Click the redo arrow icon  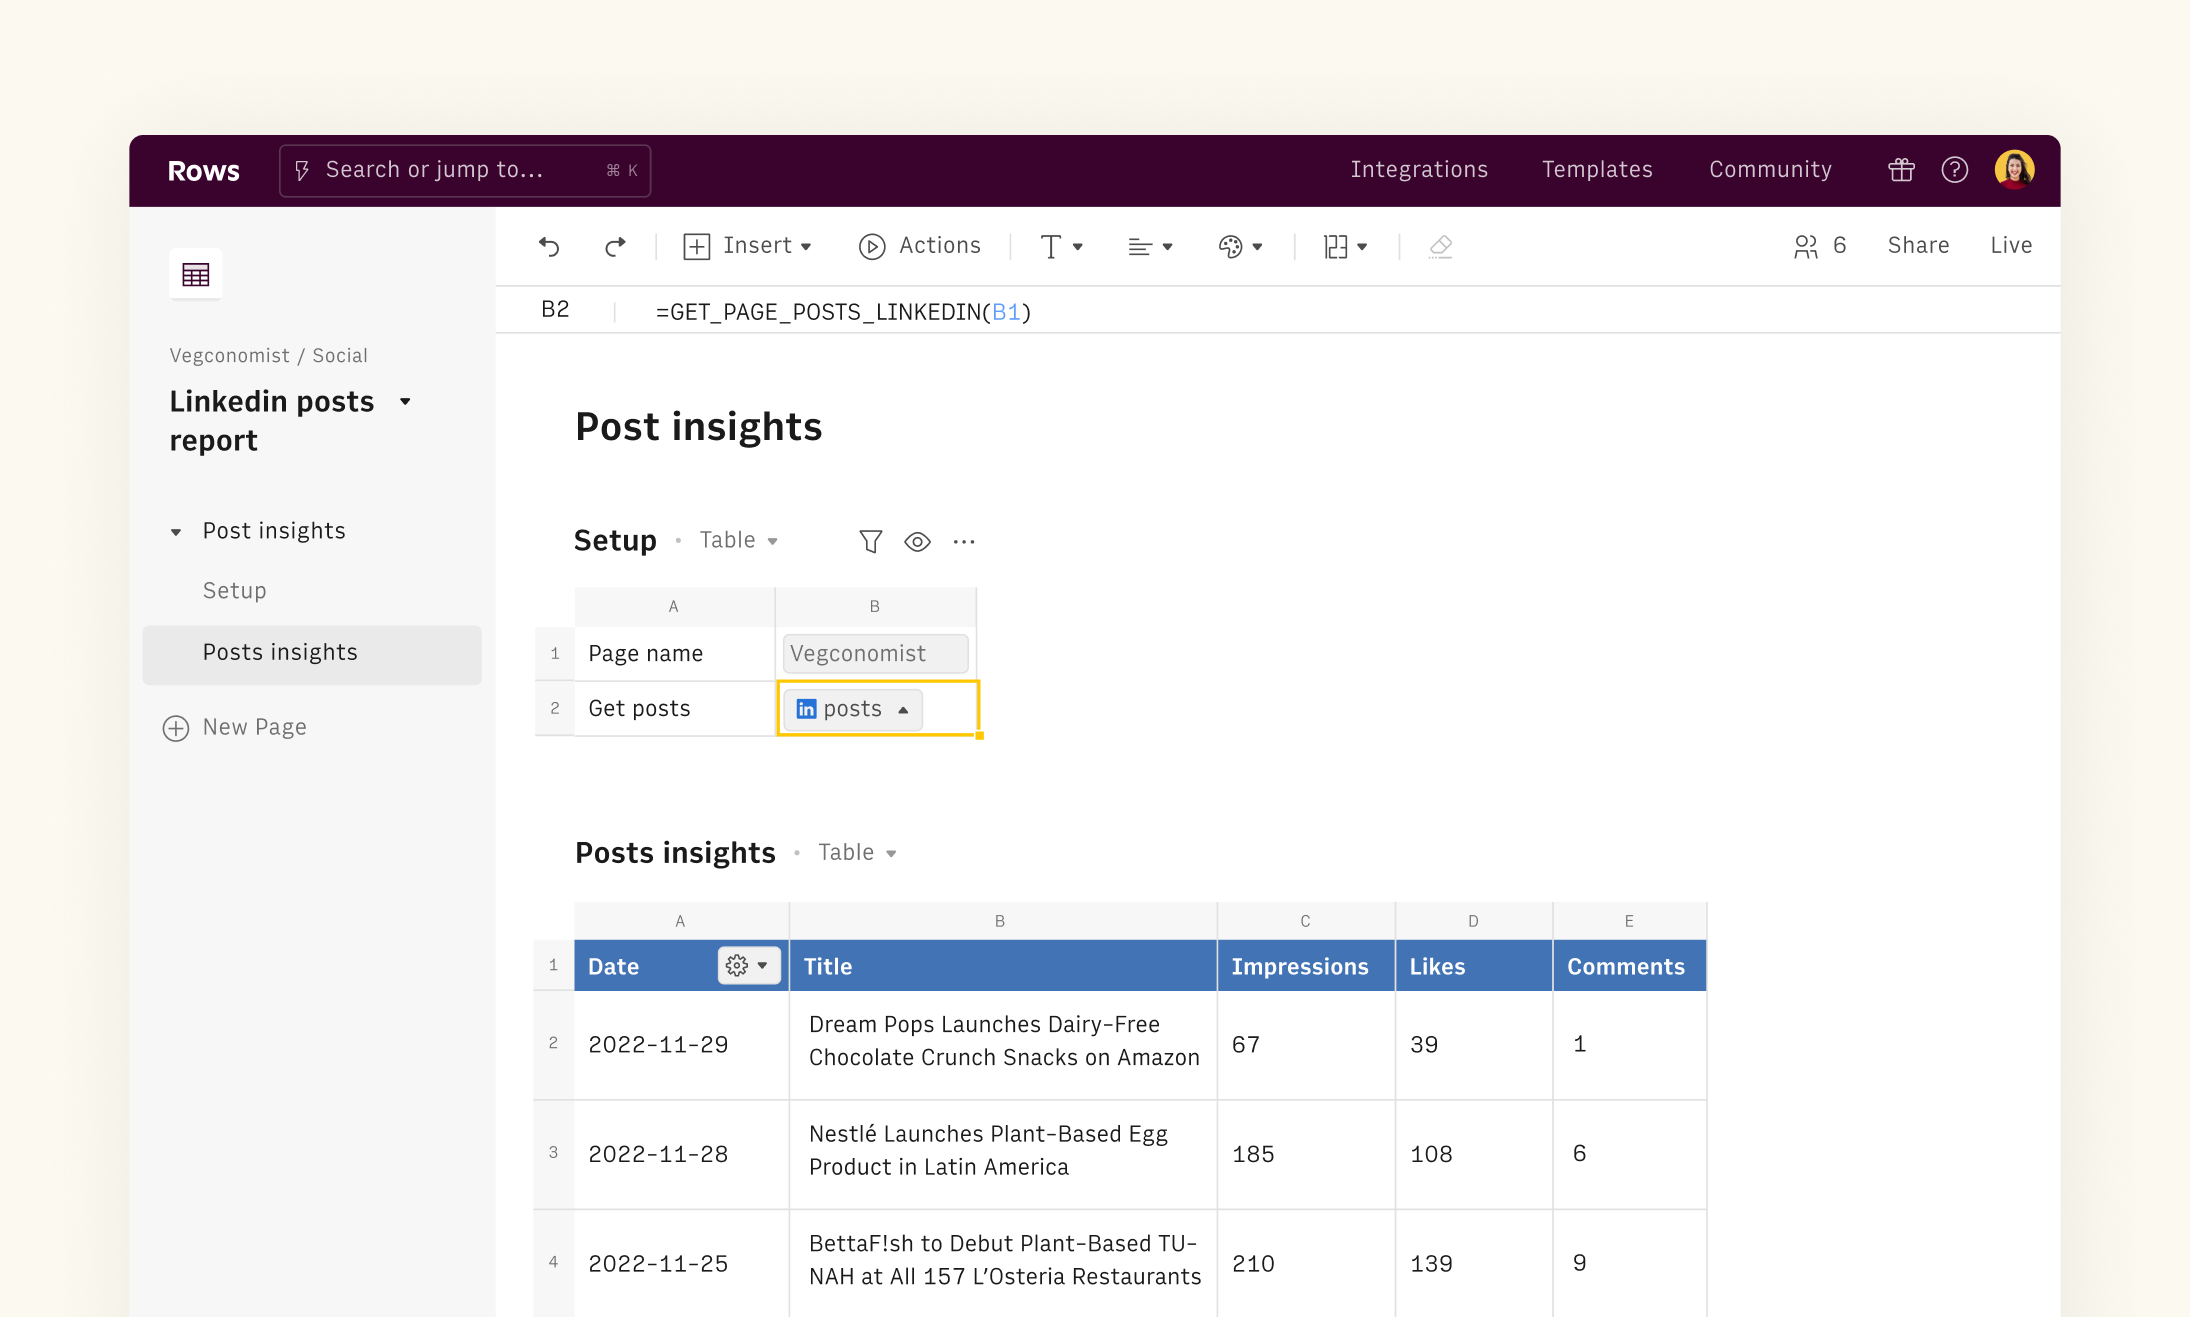615,246
